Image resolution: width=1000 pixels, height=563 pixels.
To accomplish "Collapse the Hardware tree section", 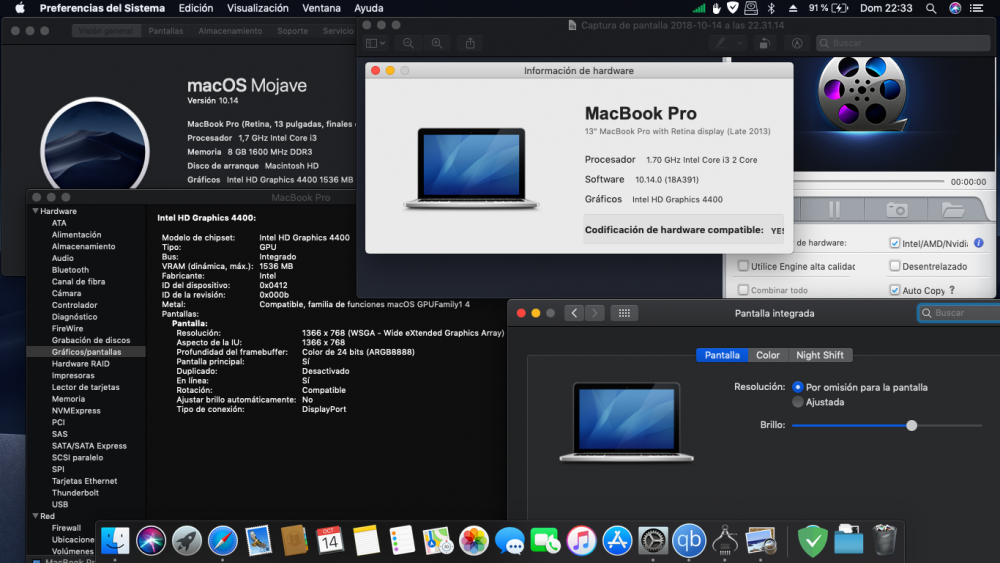I will 35,211.
